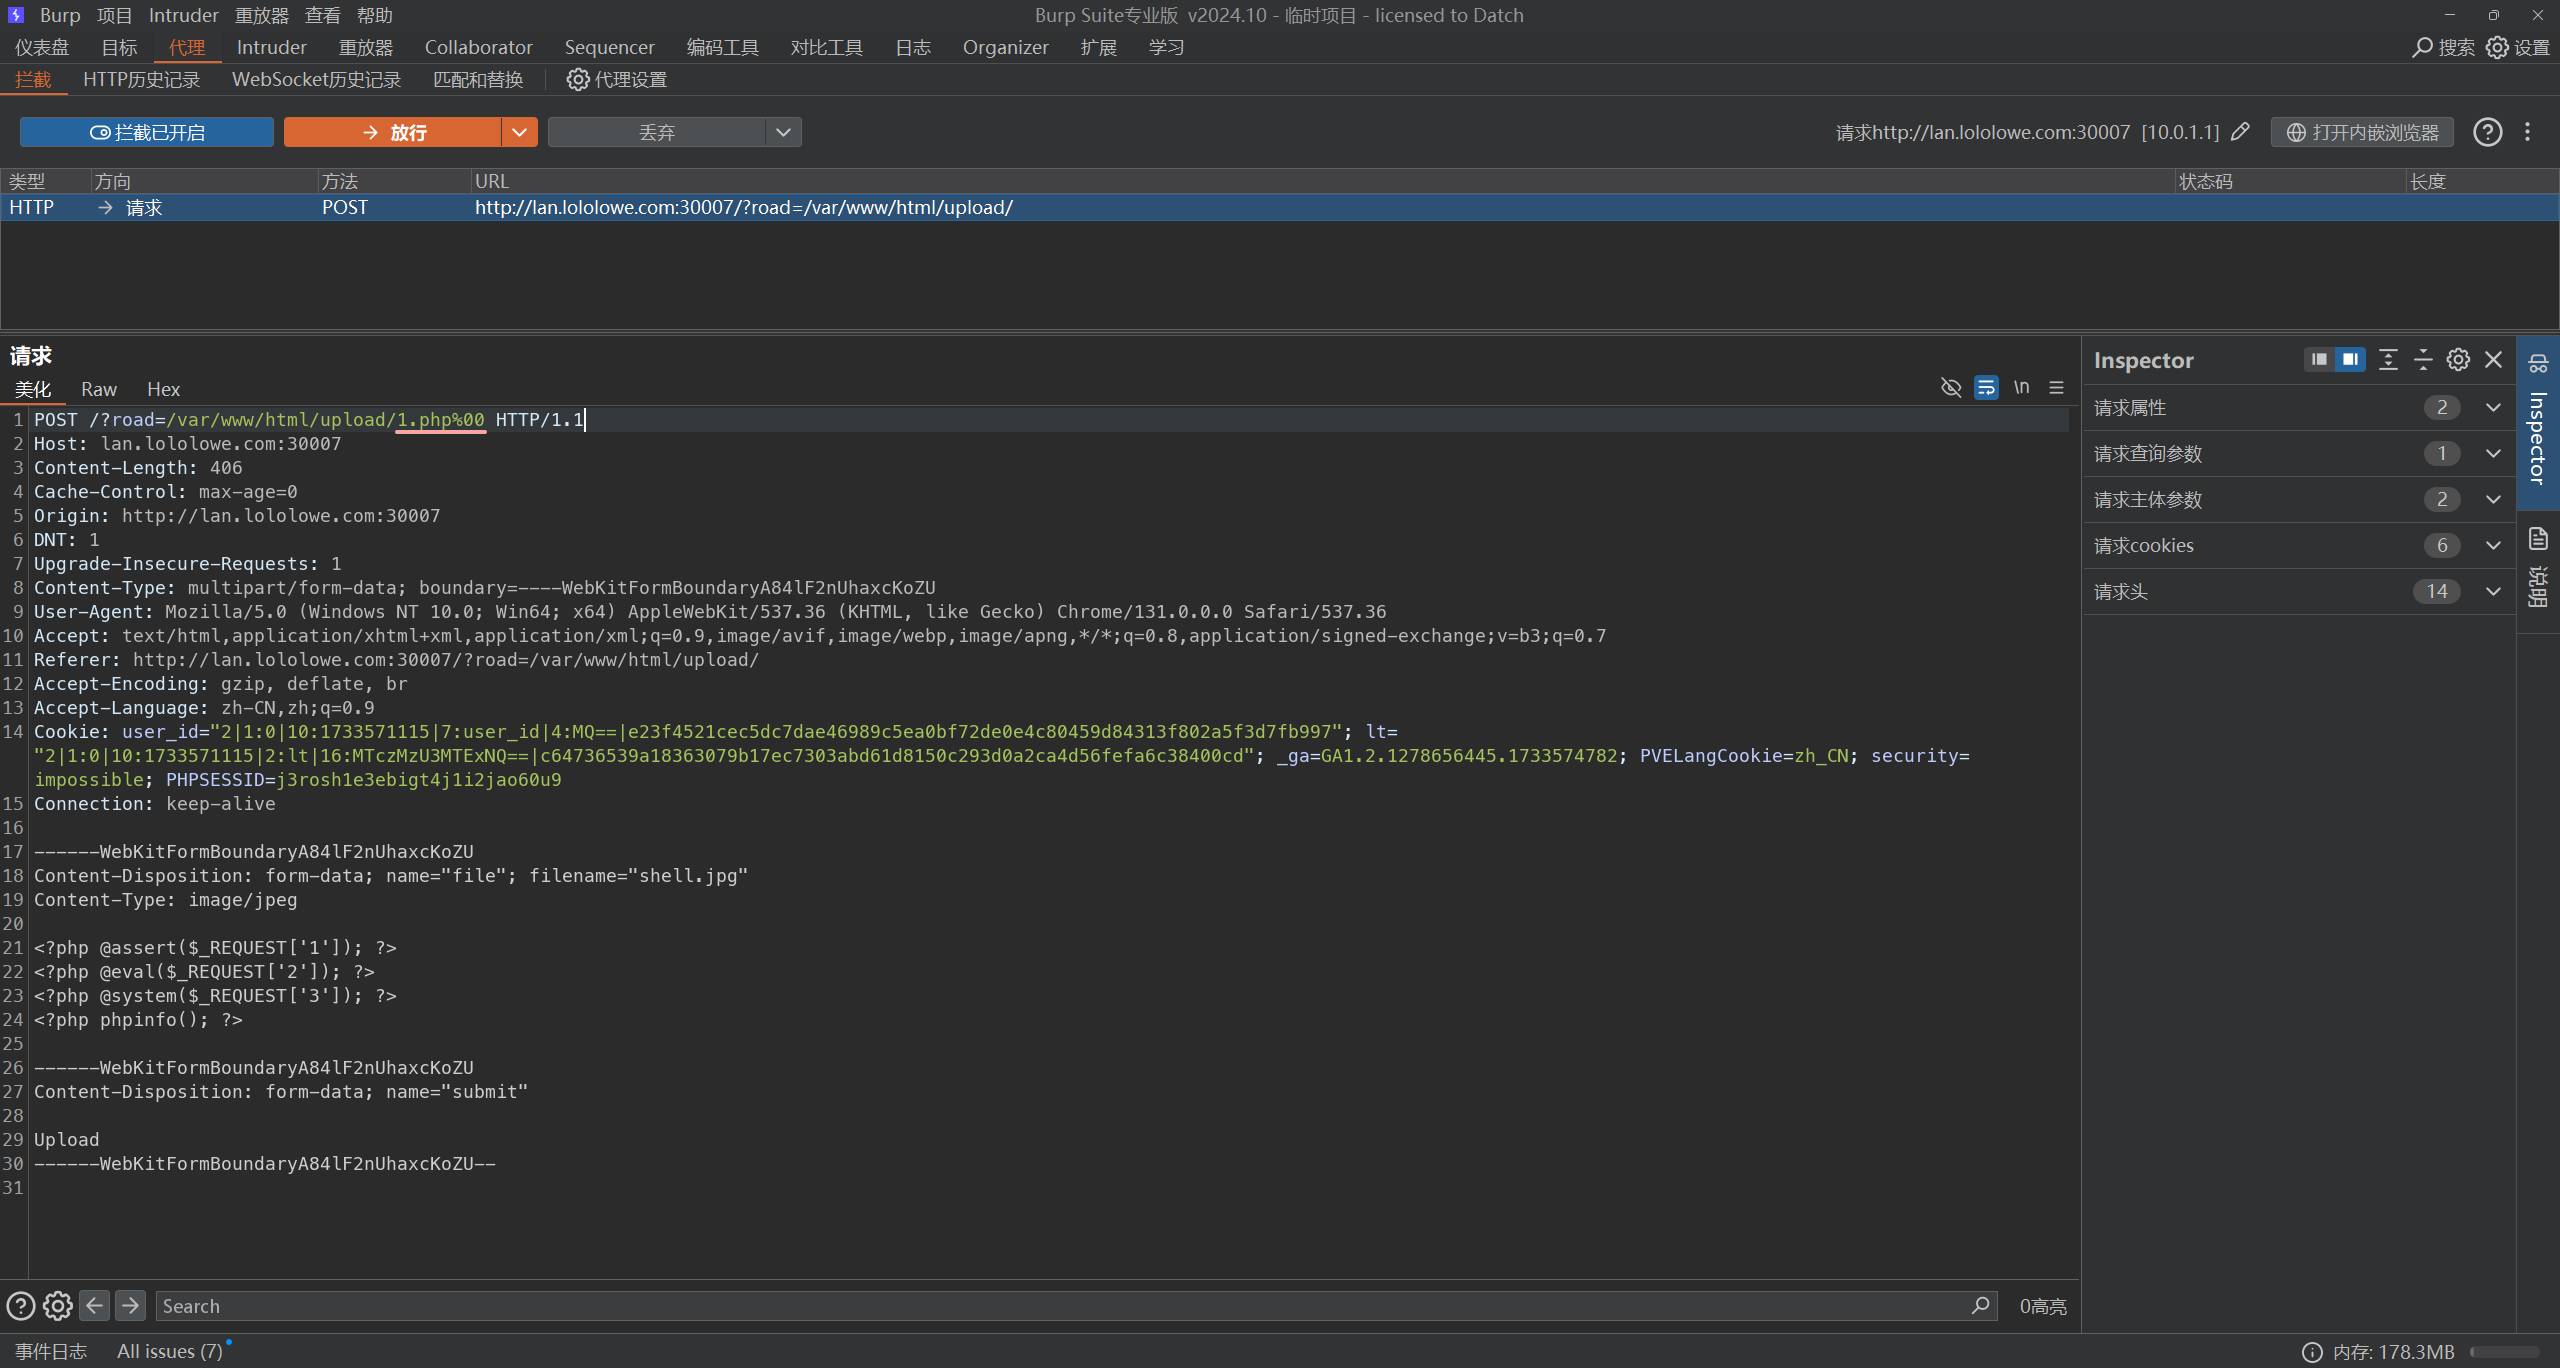Open the 放行 forward dropdown arrow
The image size is (2560, 1368).
(x=519, y=132)
